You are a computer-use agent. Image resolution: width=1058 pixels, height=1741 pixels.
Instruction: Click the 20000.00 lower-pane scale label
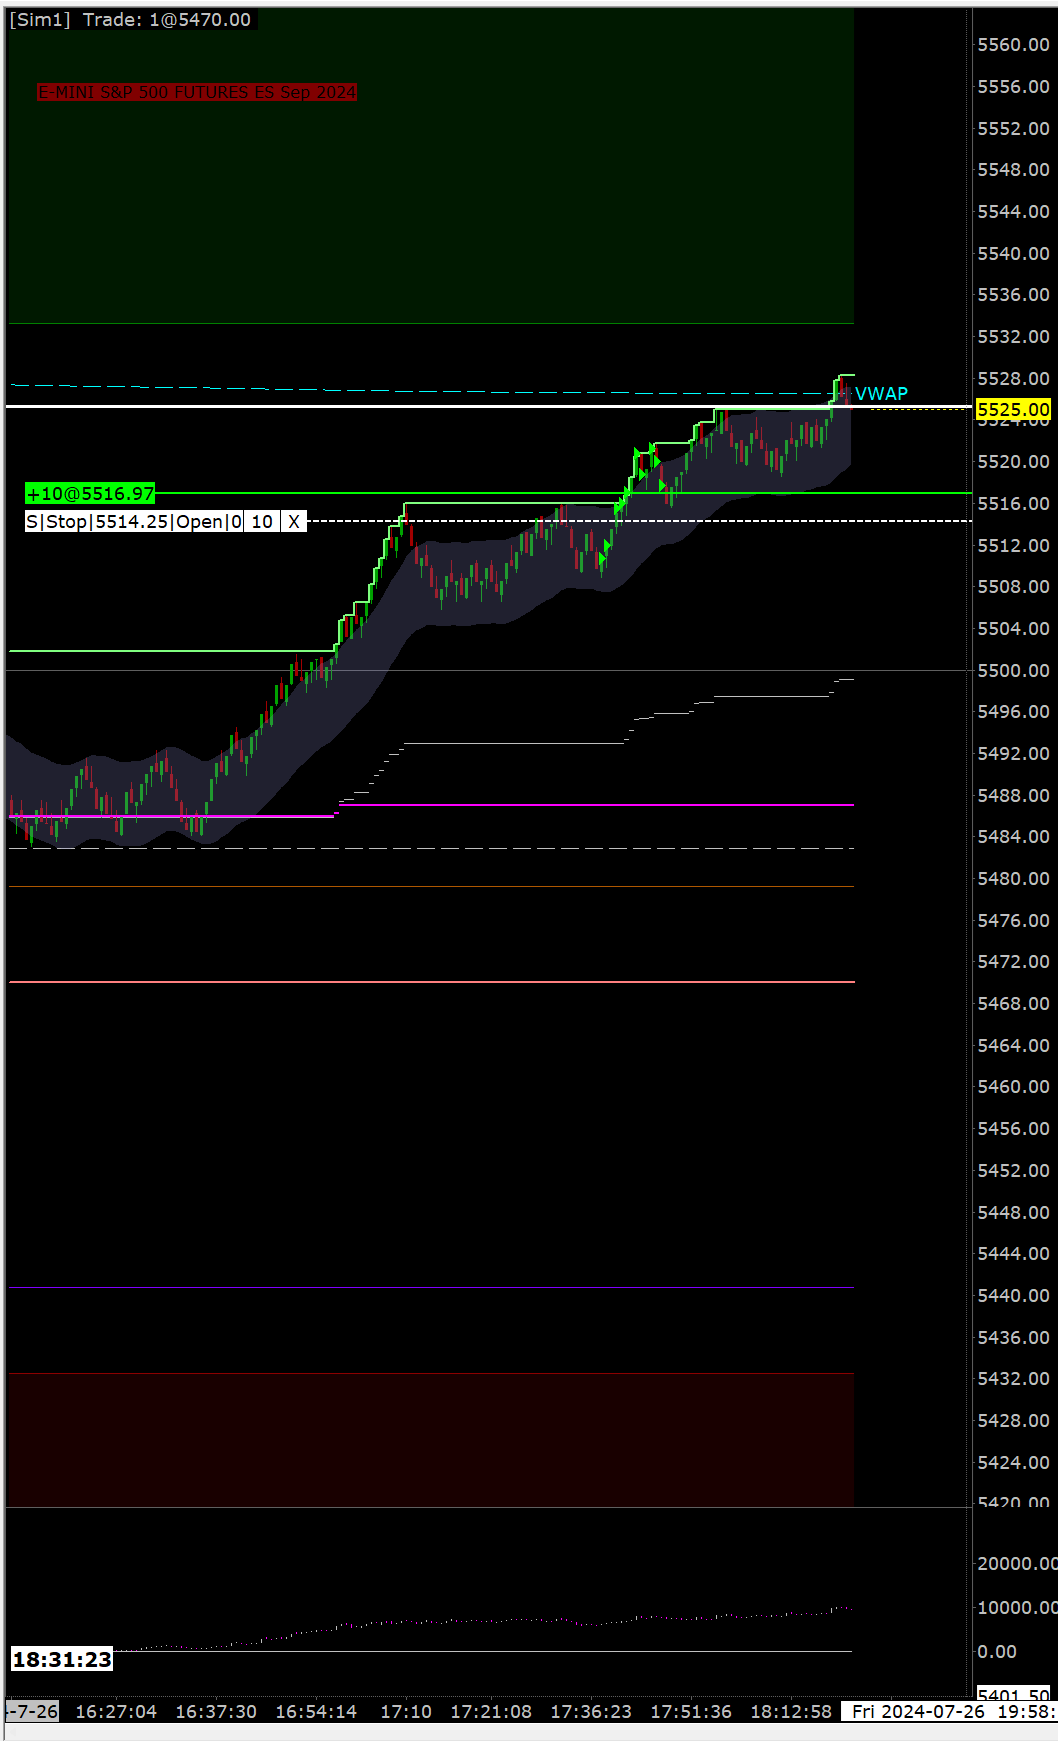pyautogui.click(x=1017, y=1564)
